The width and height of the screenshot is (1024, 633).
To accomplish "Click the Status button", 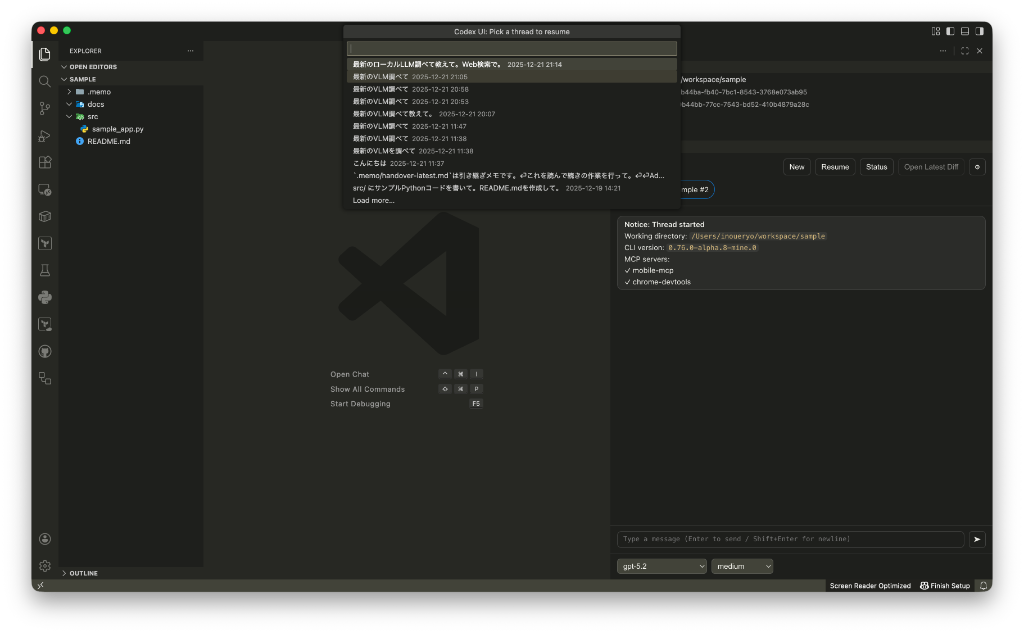I will point(876,167).
